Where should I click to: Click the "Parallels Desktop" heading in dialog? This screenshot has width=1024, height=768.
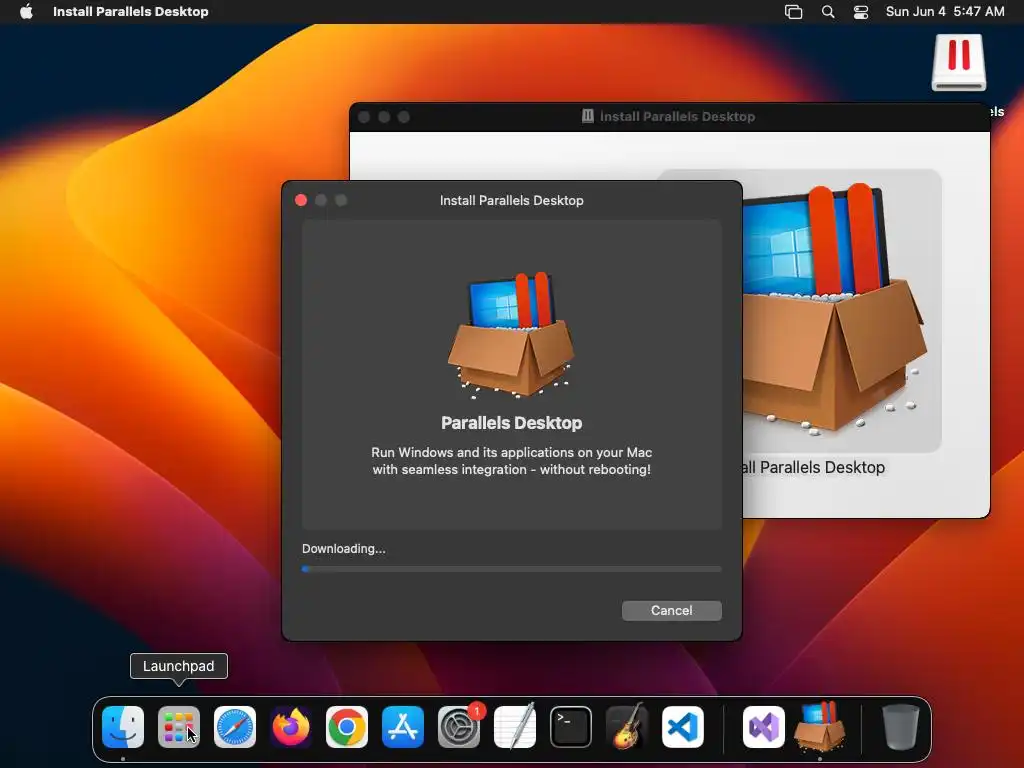(x=511, y=423)
